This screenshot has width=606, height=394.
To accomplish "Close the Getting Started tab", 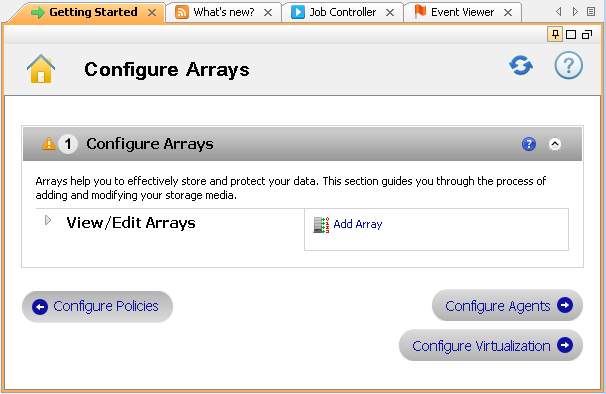I will point(152,13).
